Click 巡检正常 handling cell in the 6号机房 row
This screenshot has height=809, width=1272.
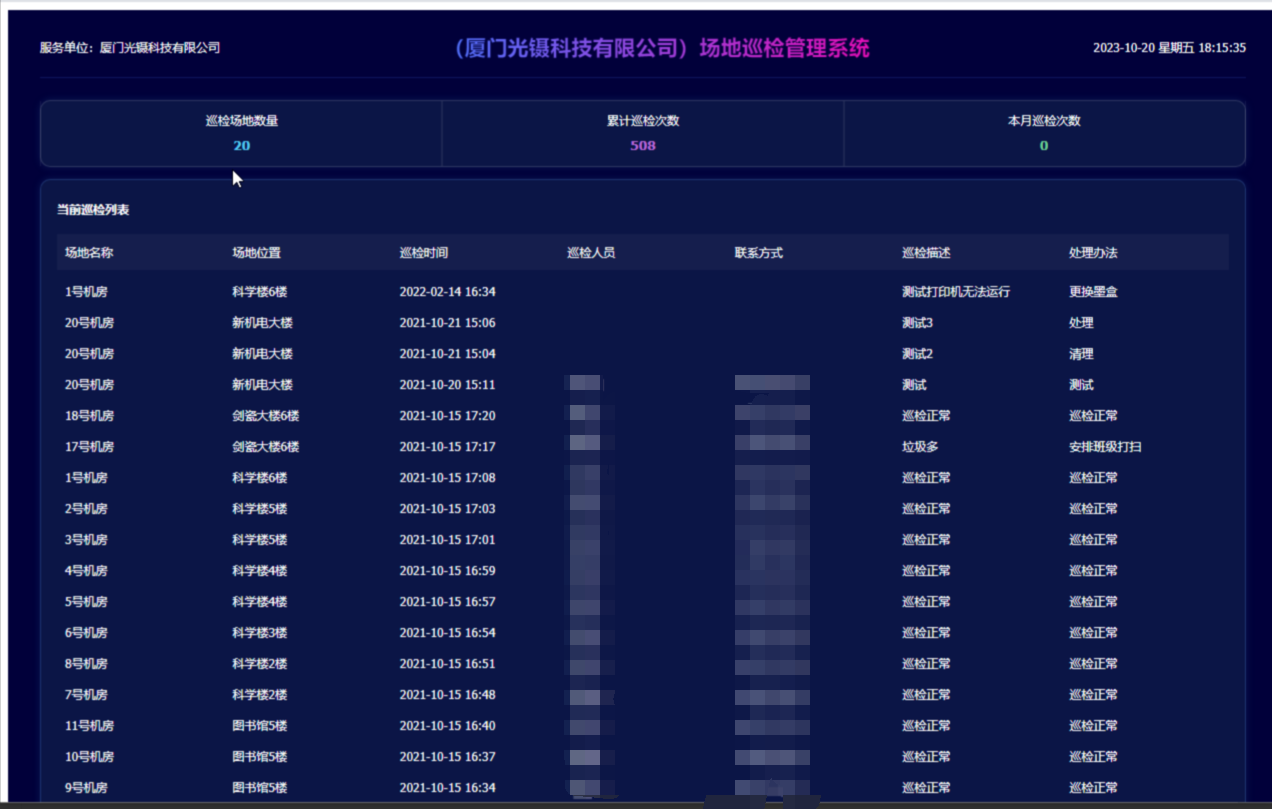click(x=1093, y=633)
